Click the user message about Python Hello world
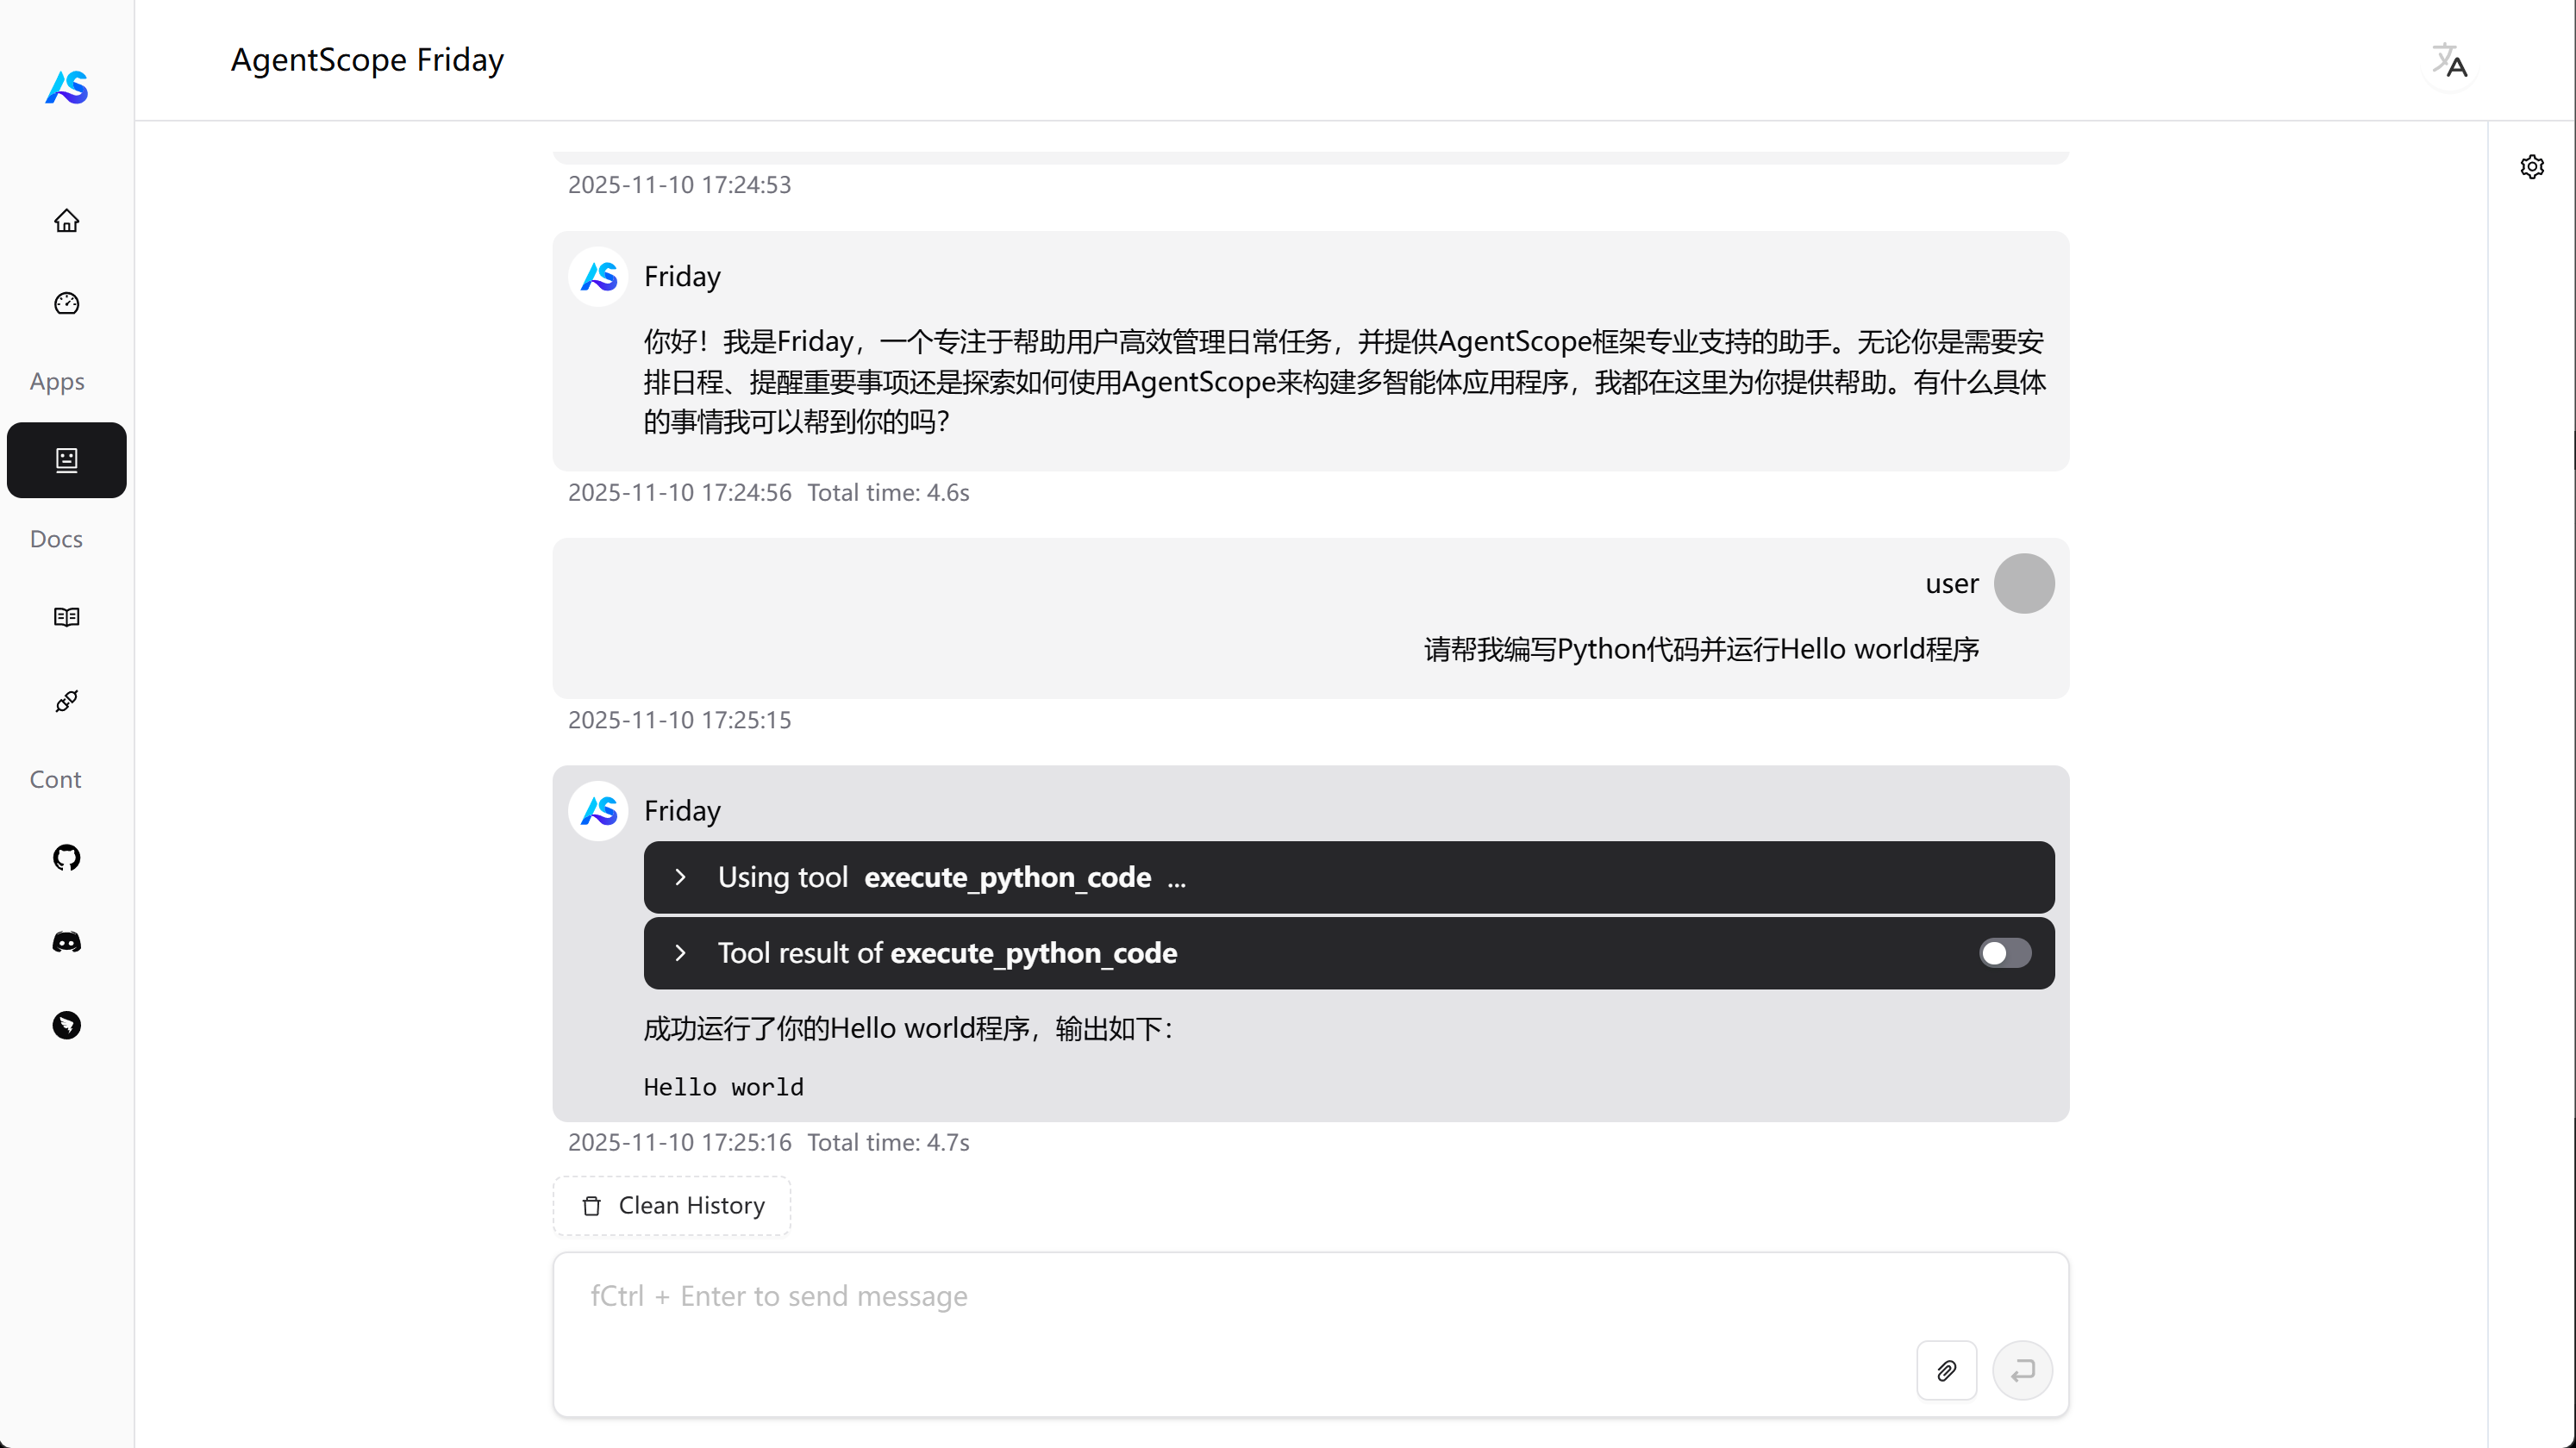Viewport: 2576px width, 1448px height. [1701, 649]
